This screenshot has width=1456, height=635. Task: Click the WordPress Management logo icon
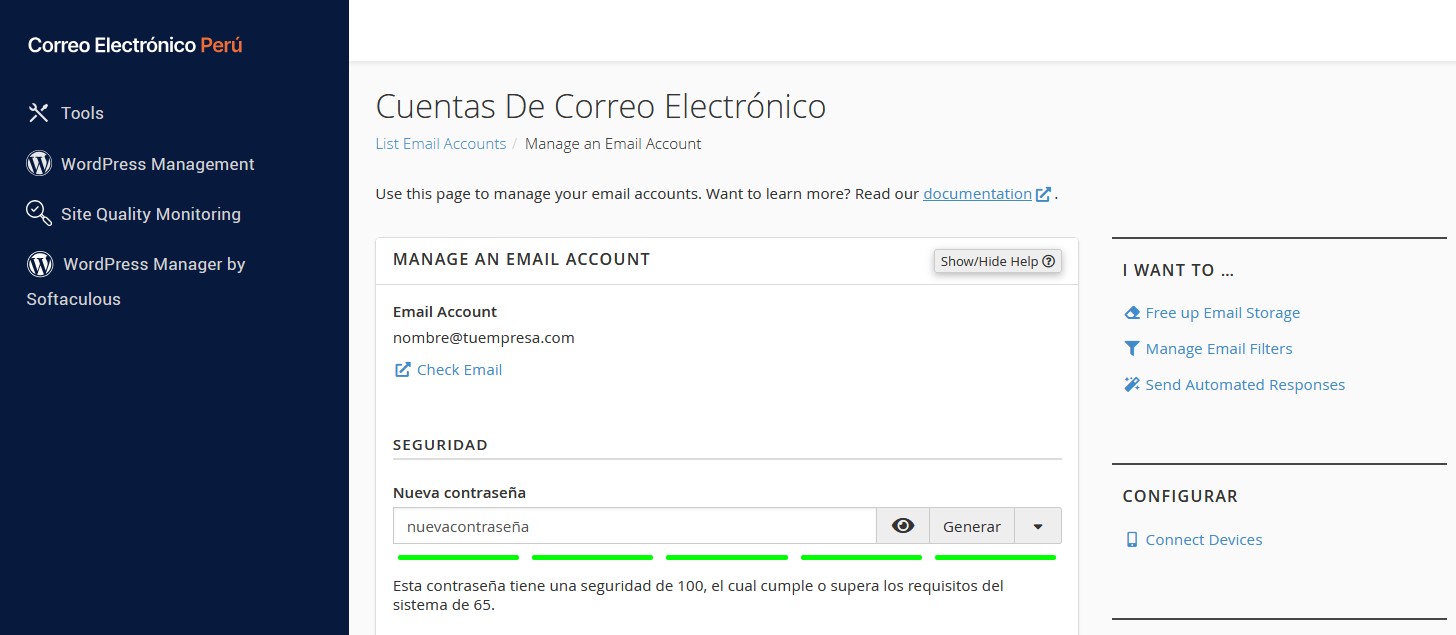tap(39, 164)
